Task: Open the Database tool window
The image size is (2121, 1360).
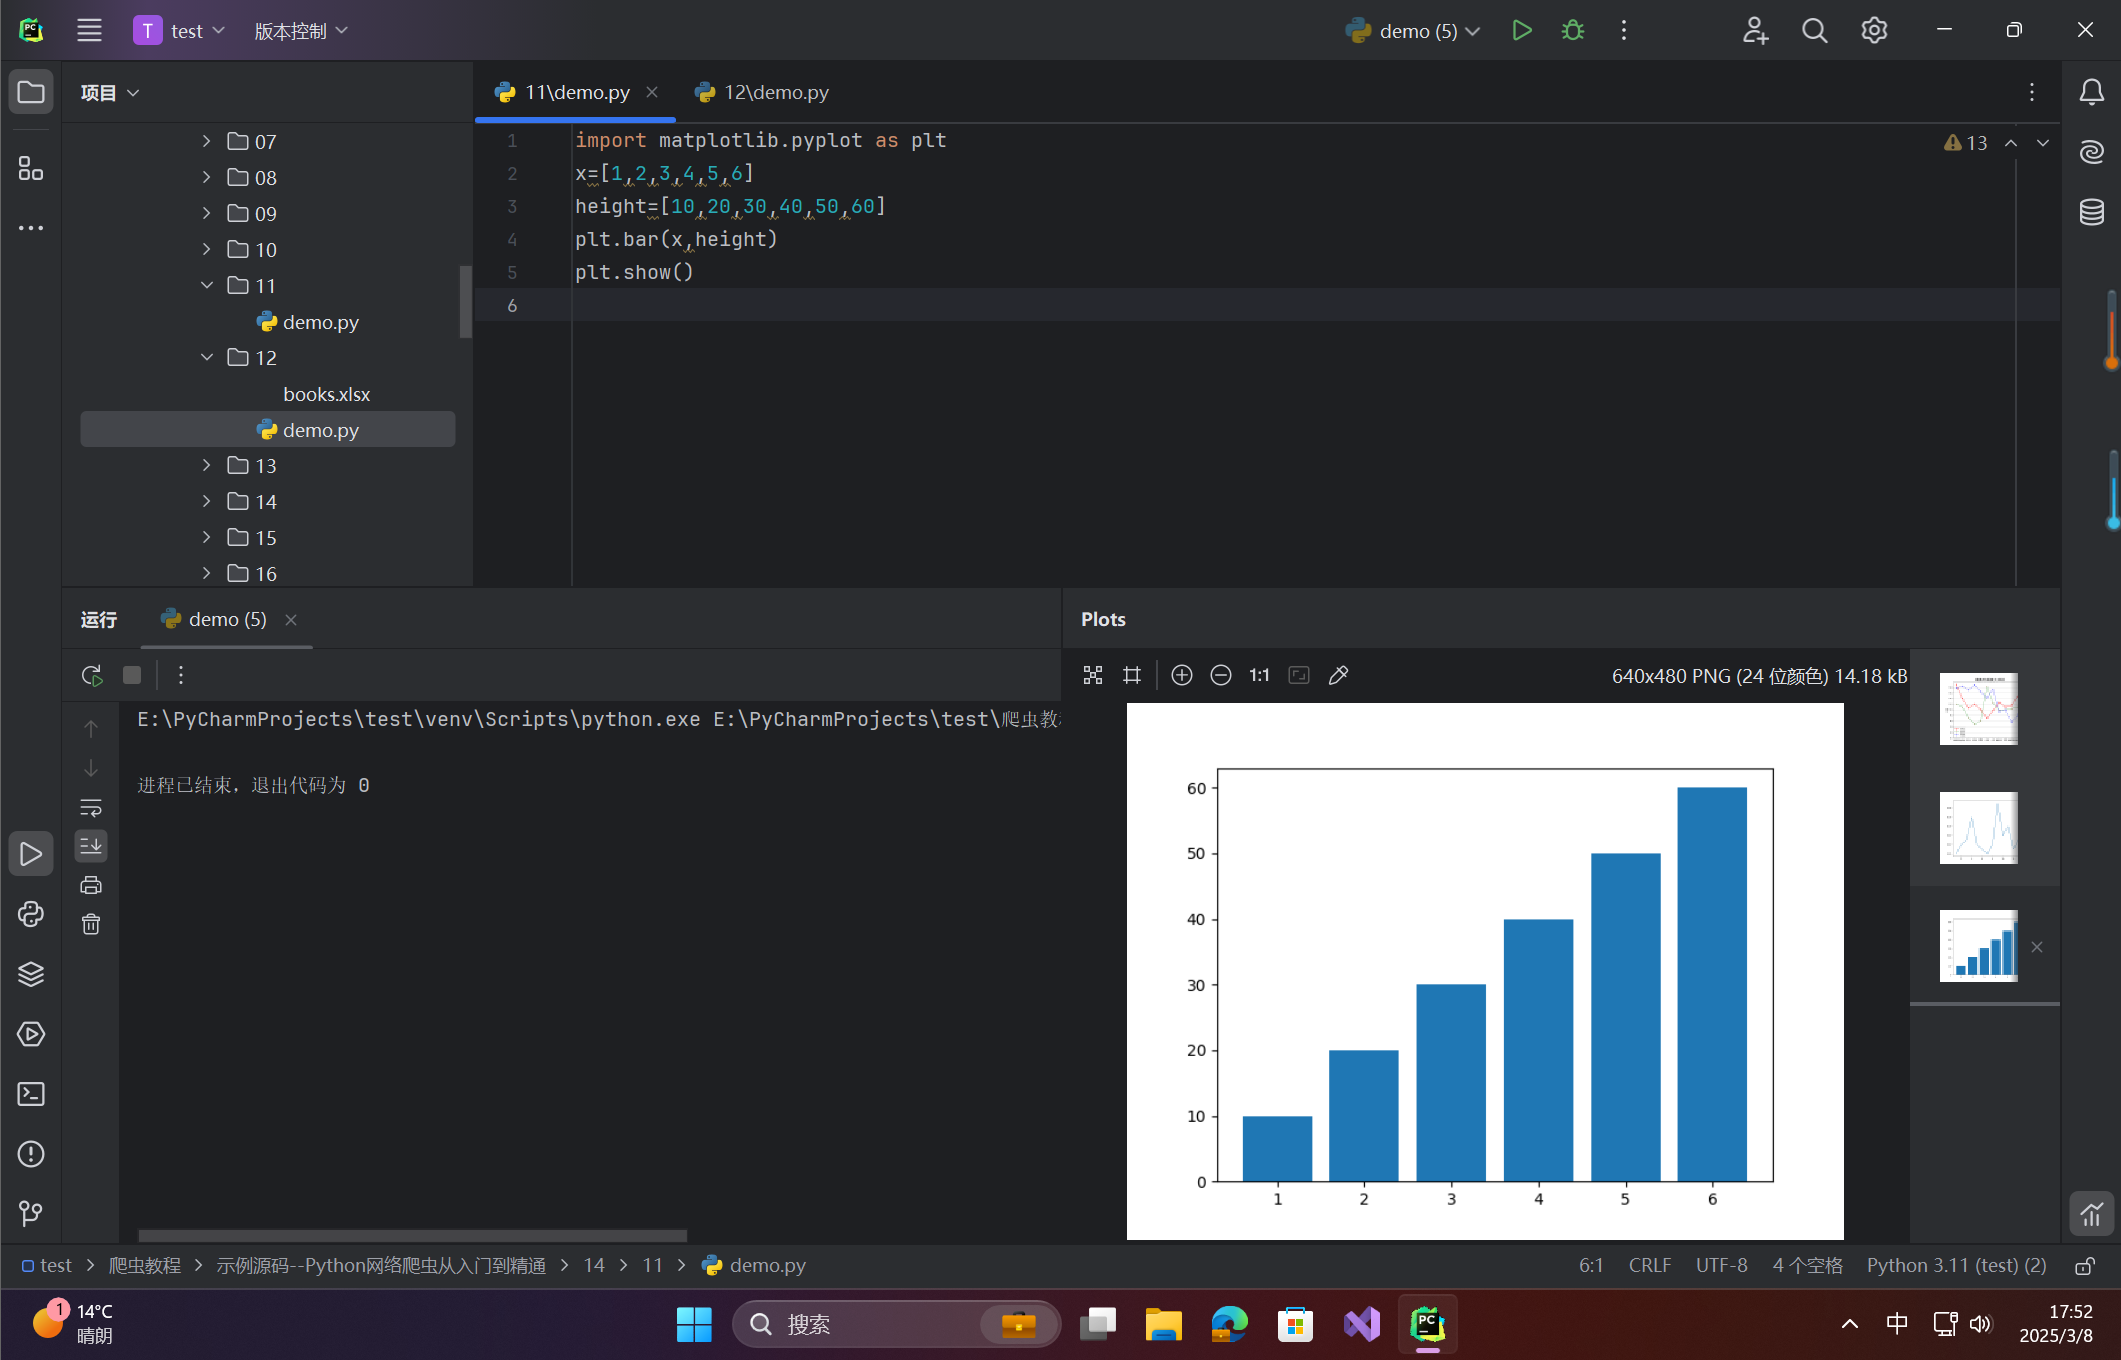Action: 2092,212
